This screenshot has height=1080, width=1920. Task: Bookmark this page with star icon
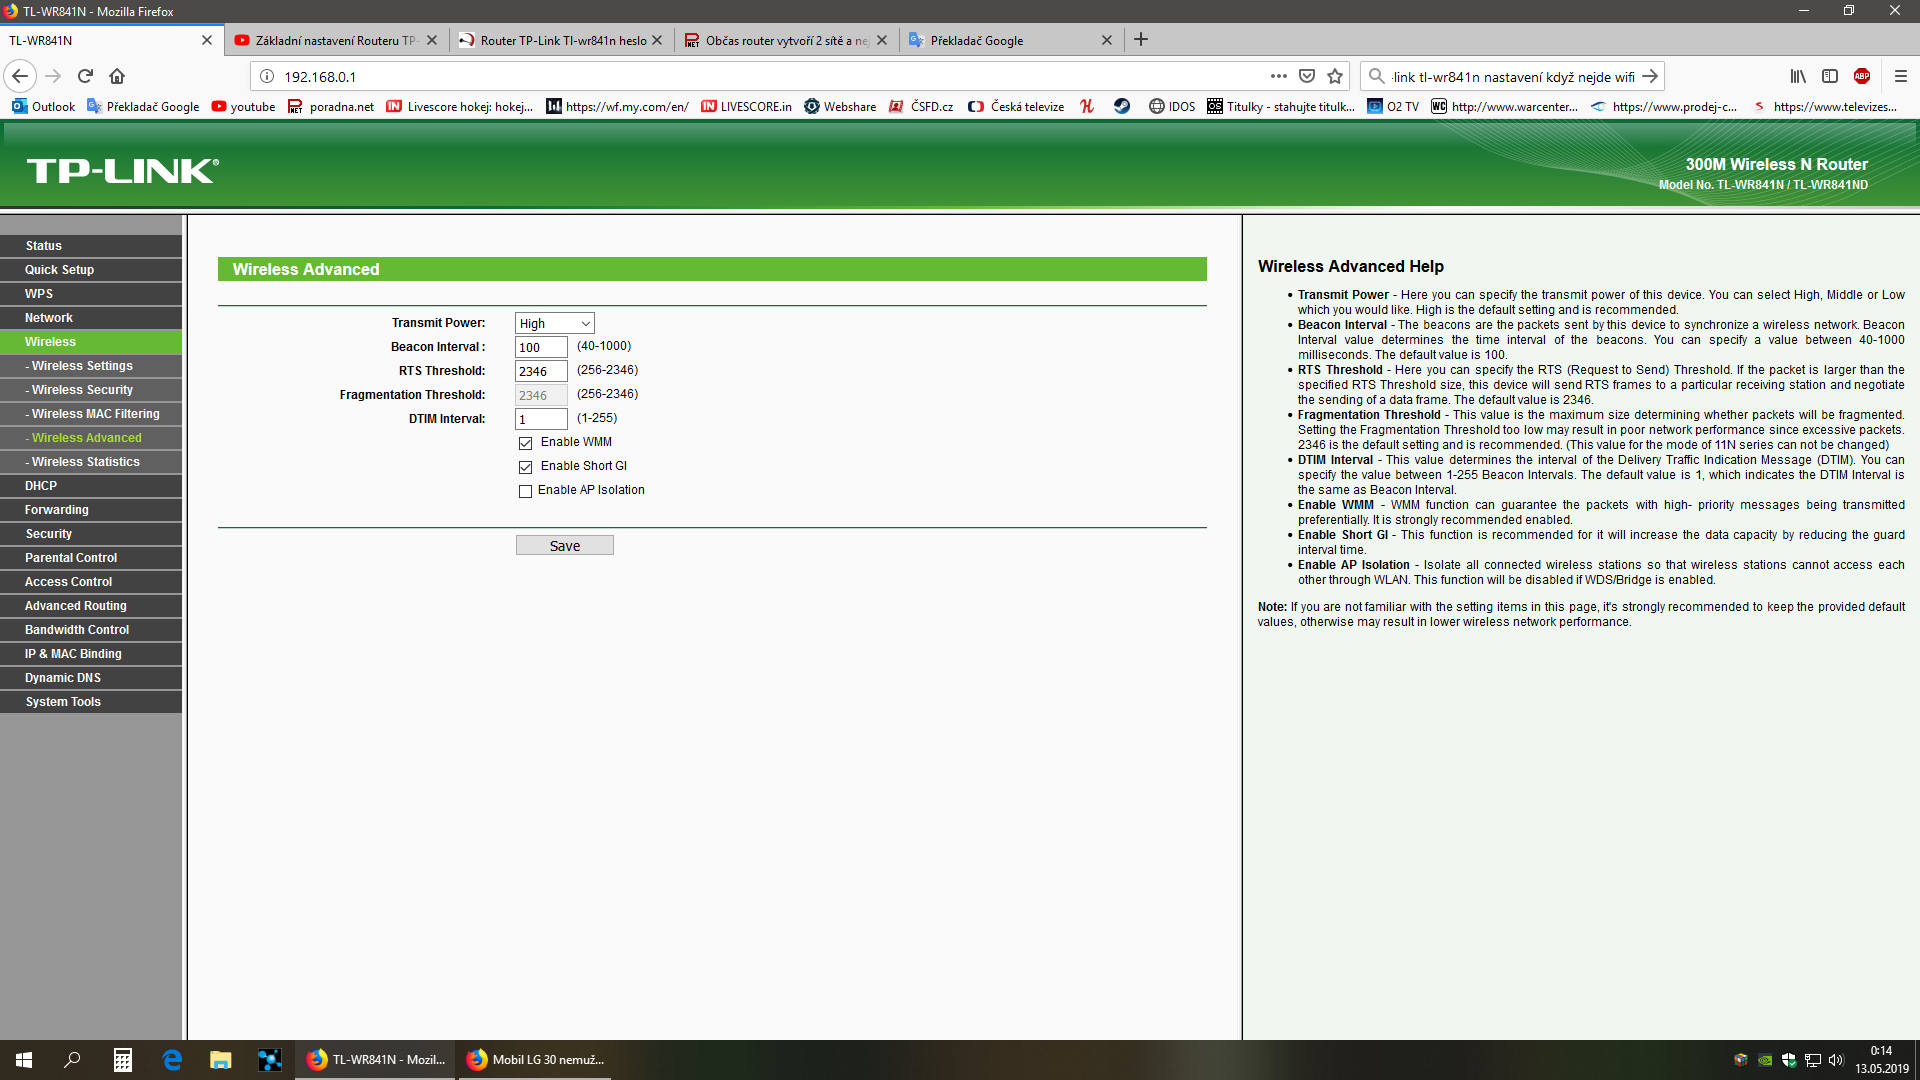click(1335, 76)
